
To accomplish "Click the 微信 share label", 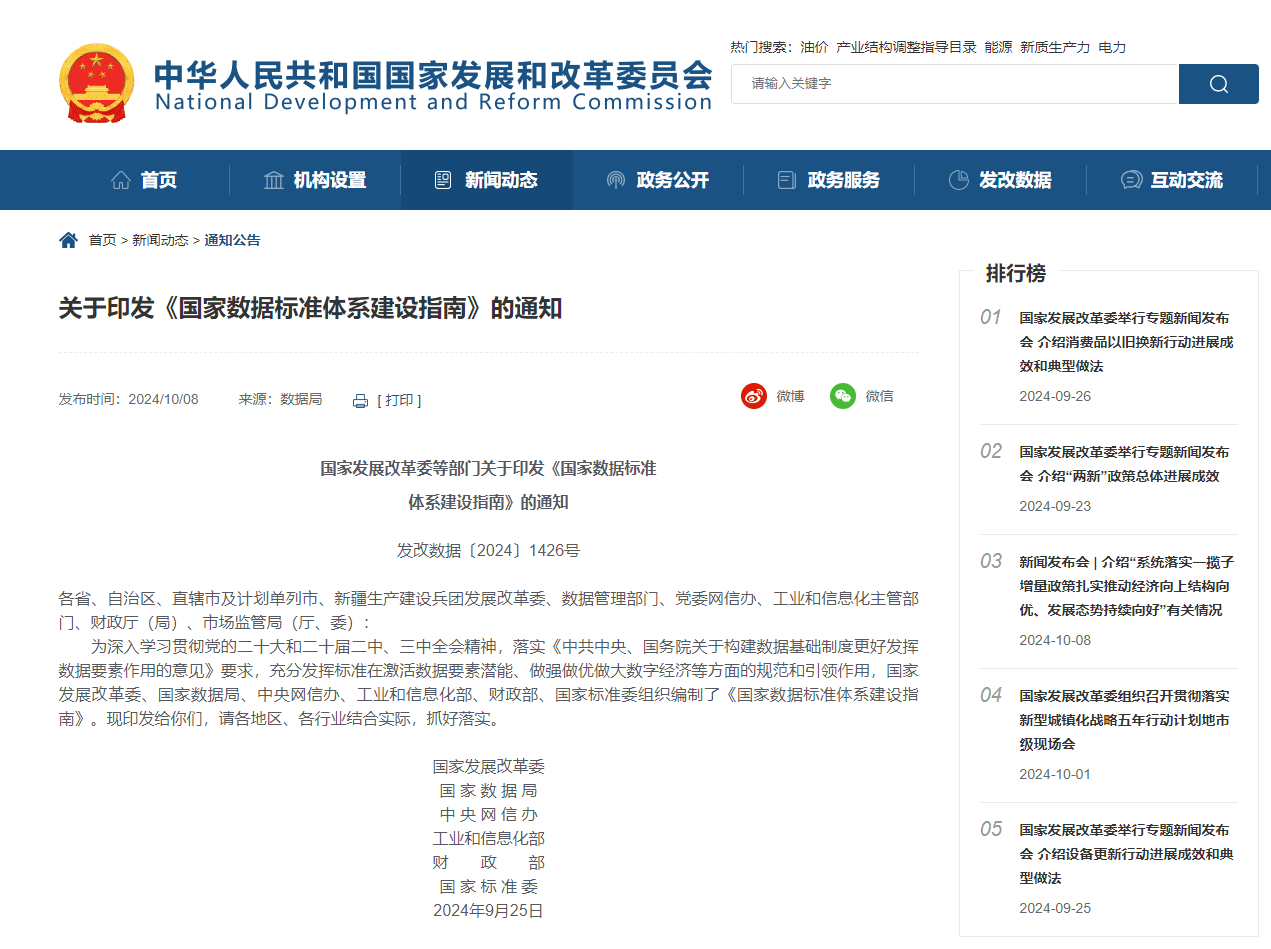I will 879,396.
